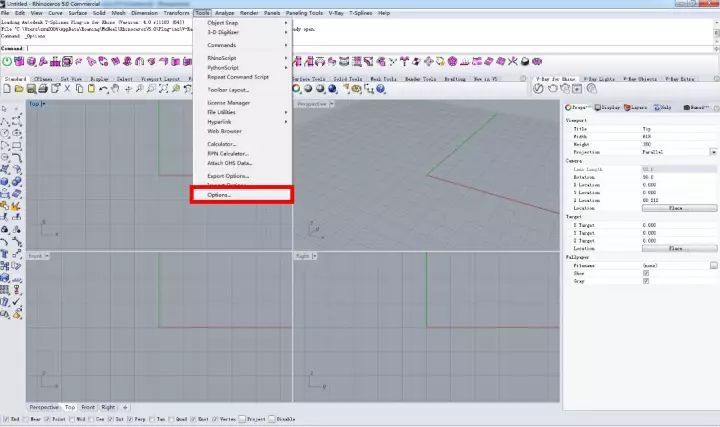Open V-Ray options with the V icon
This screenshot has height=427, width=720.
(538, 89)
